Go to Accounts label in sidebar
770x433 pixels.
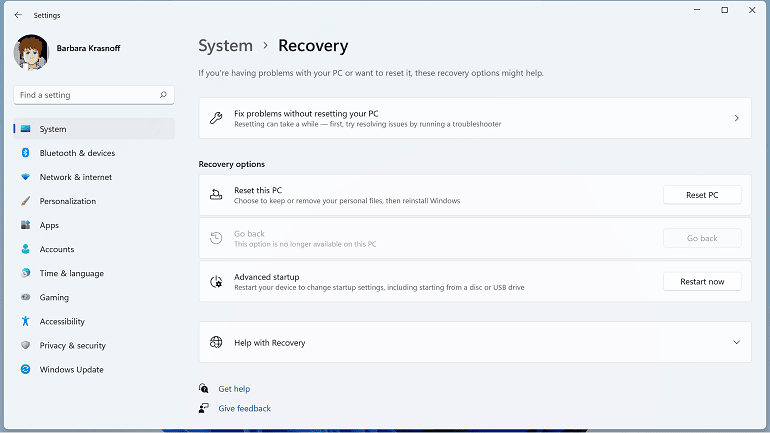(x=57, y=249)
